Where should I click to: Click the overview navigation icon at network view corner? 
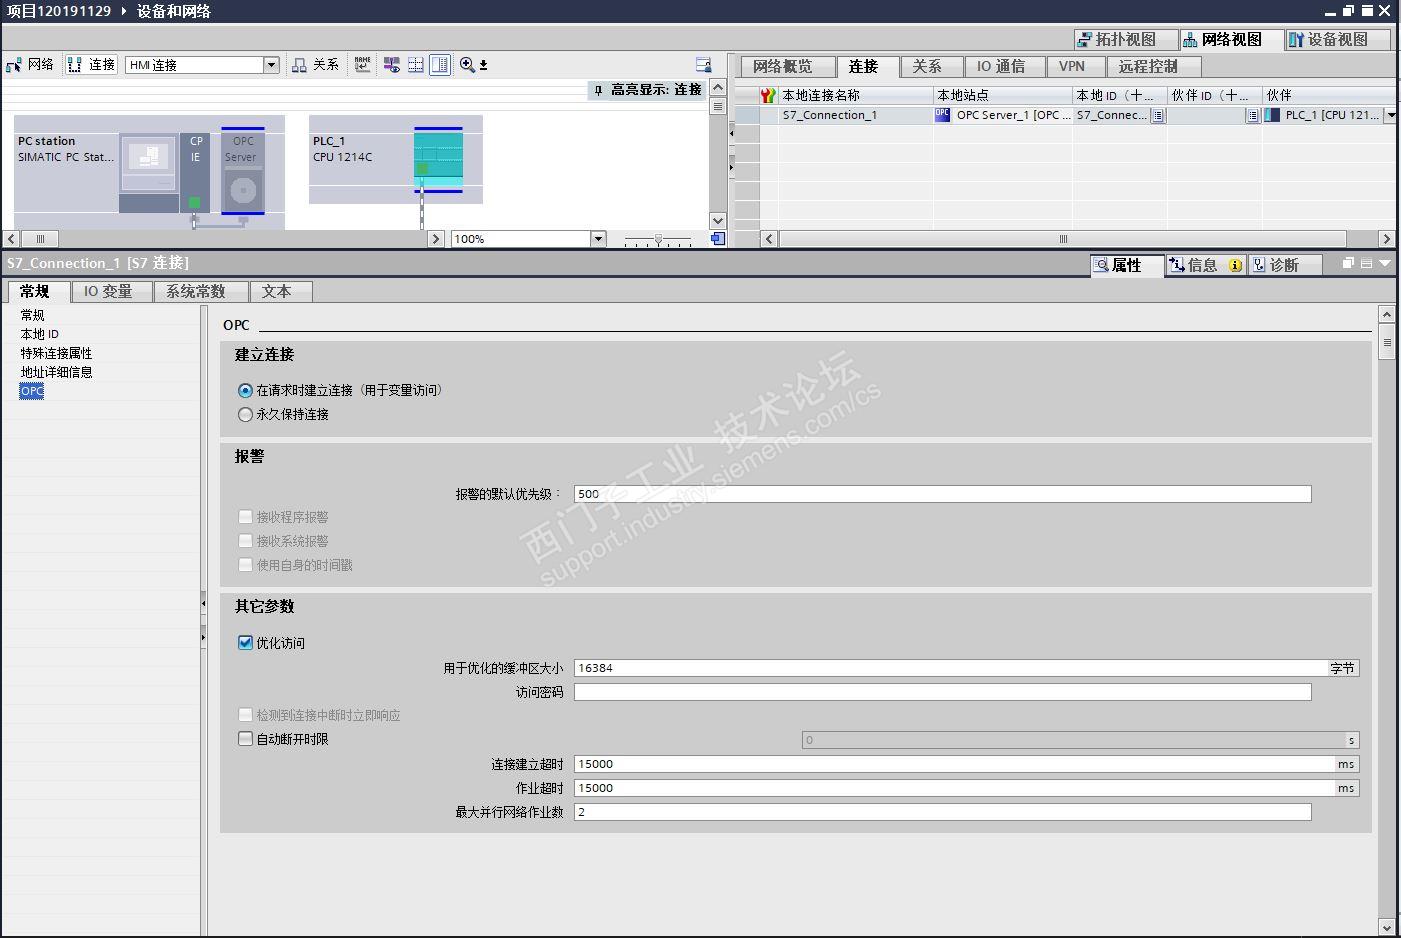click(717, 239)
